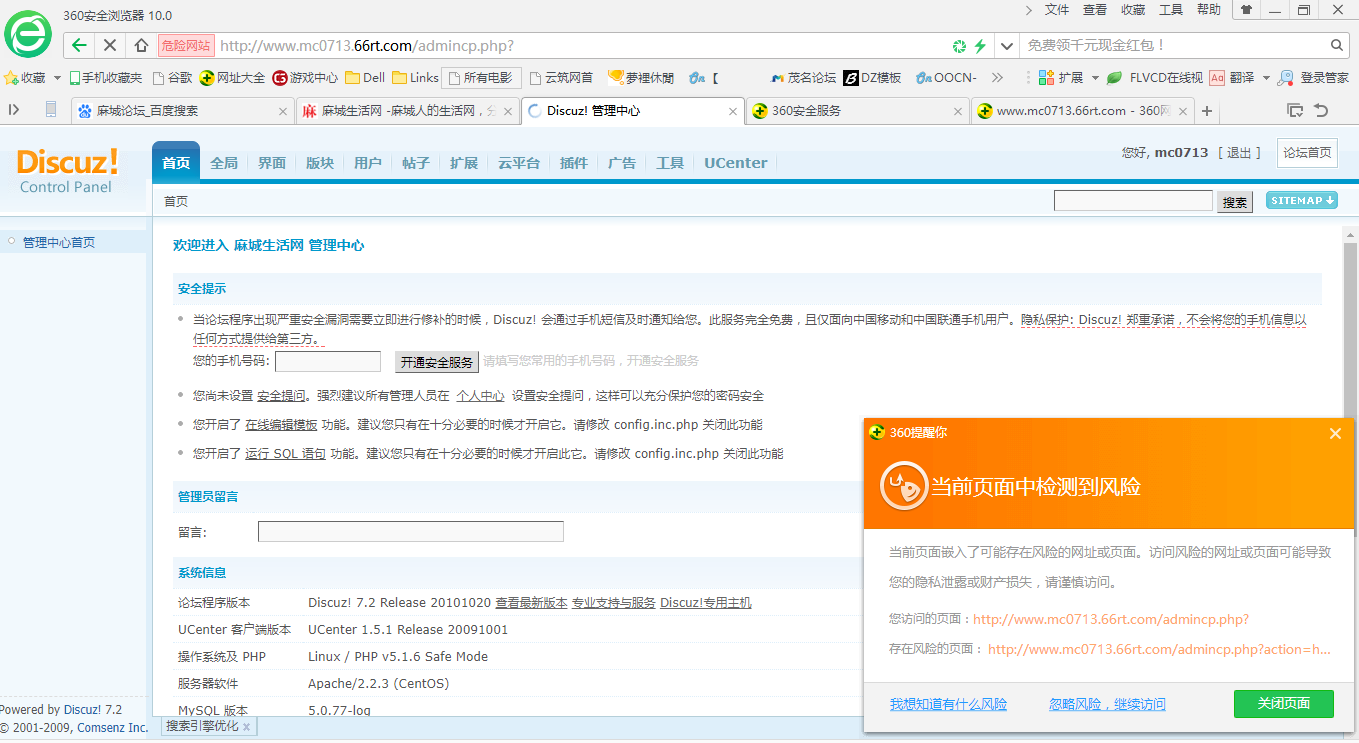Expand the 扩展 dropdown arrow
This screenshot has height=743, width=1359.
click(1094, 77)
